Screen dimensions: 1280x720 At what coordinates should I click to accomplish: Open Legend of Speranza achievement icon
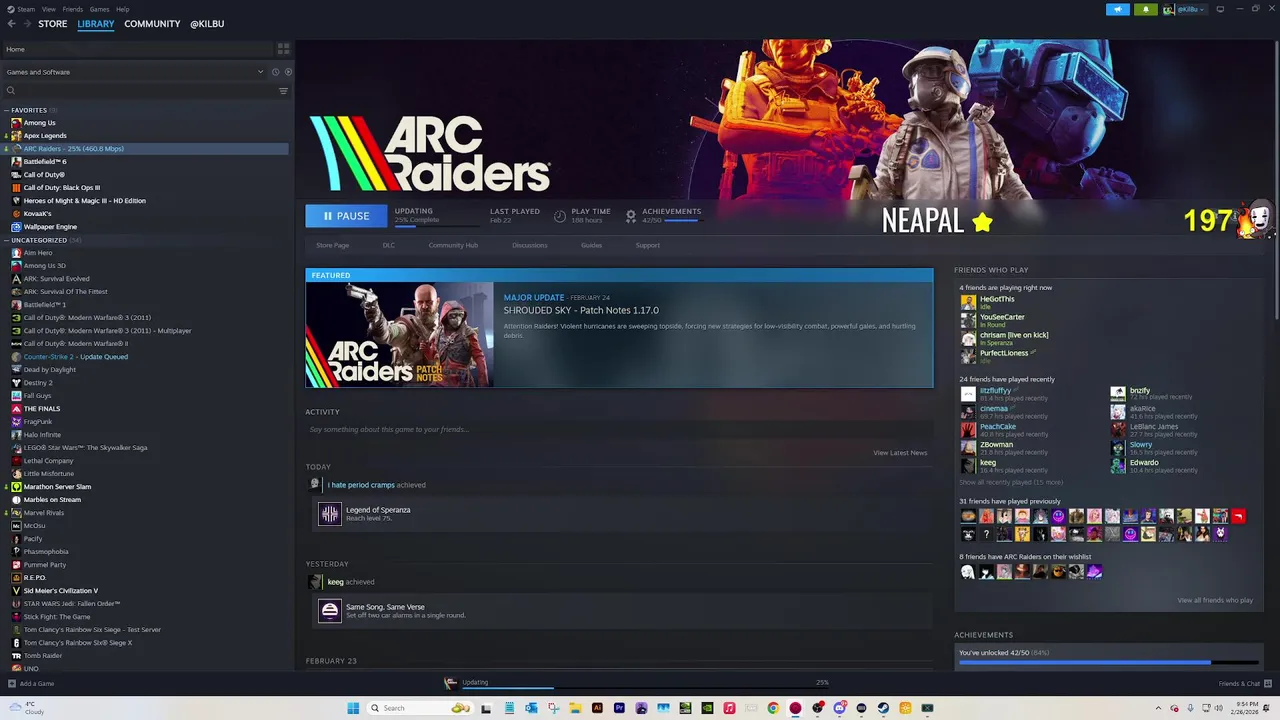click(x=329, y=514)
